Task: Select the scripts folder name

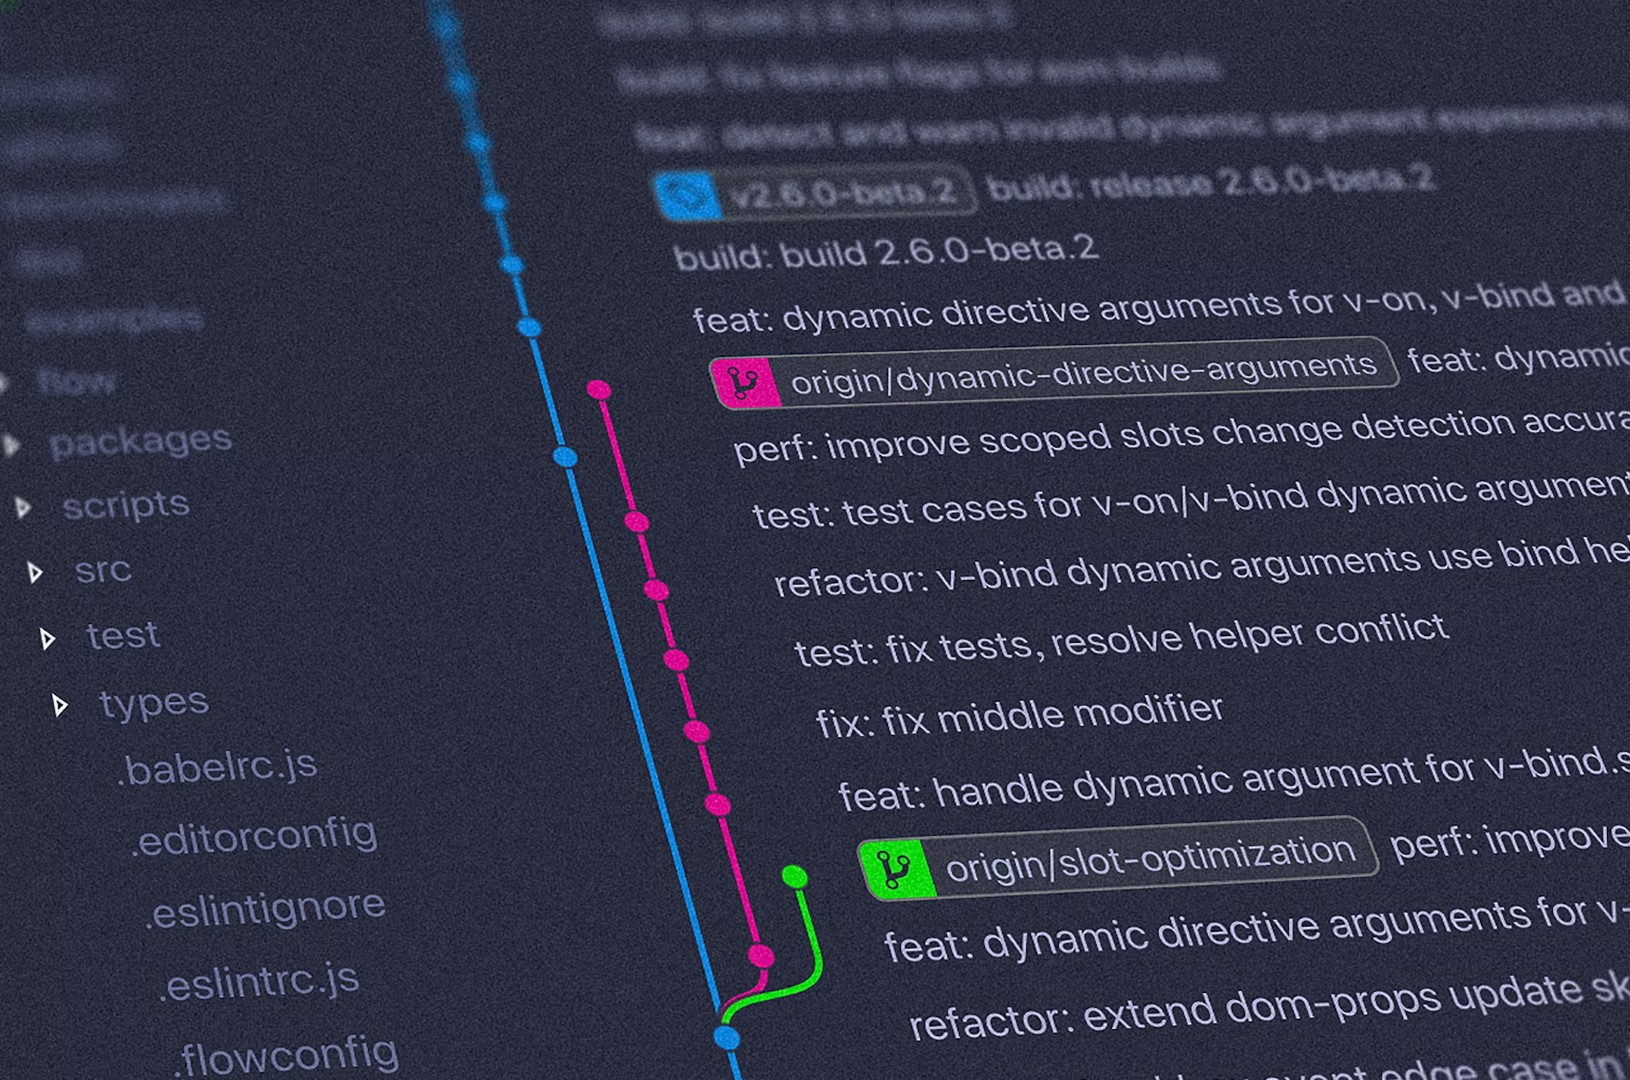Action: pyautogui.click(x=126, y=505)
